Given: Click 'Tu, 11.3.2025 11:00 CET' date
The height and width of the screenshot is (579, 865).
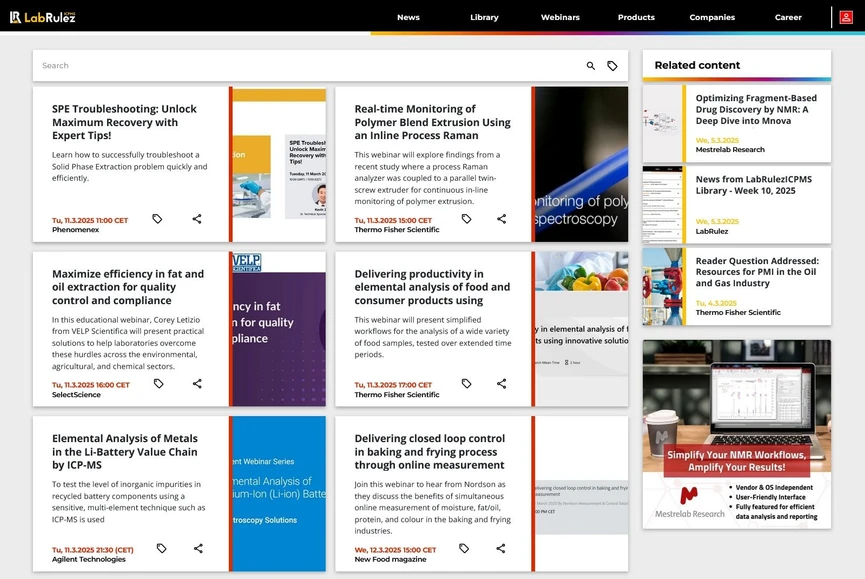Looking at the screenshot, I should [90, 220].
